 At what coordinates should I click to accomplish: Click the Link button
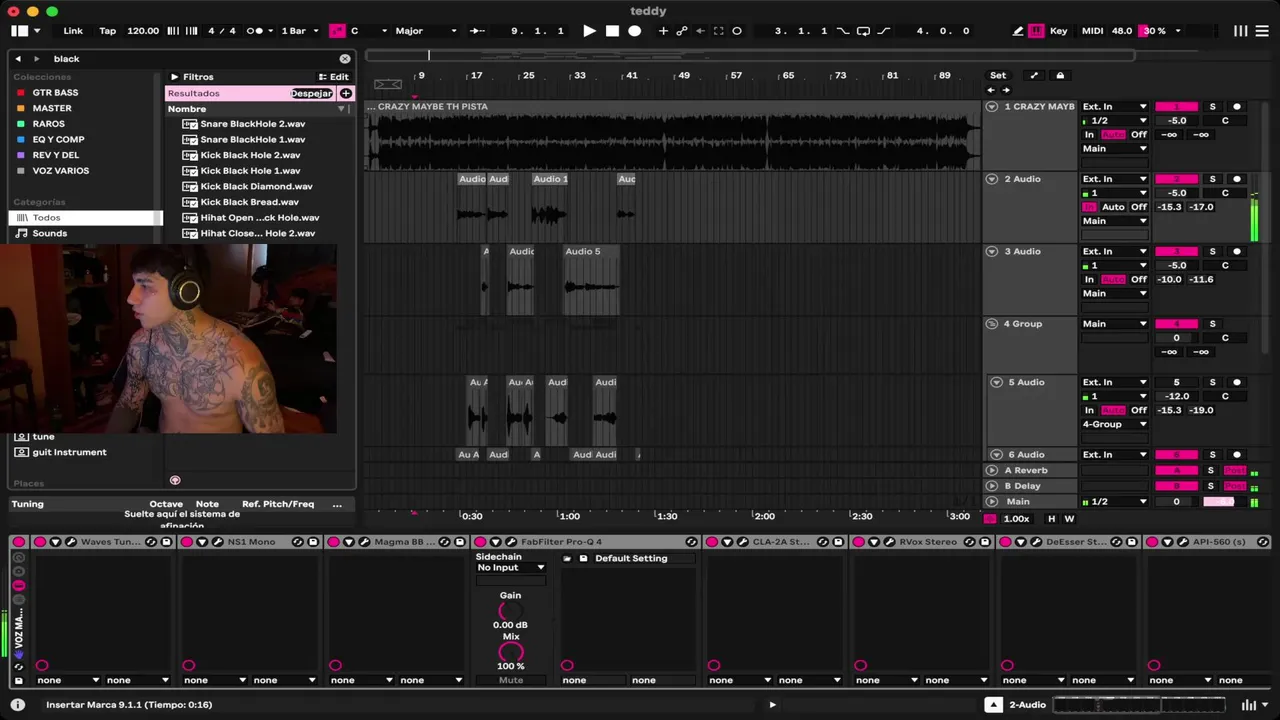click(73, 31)
